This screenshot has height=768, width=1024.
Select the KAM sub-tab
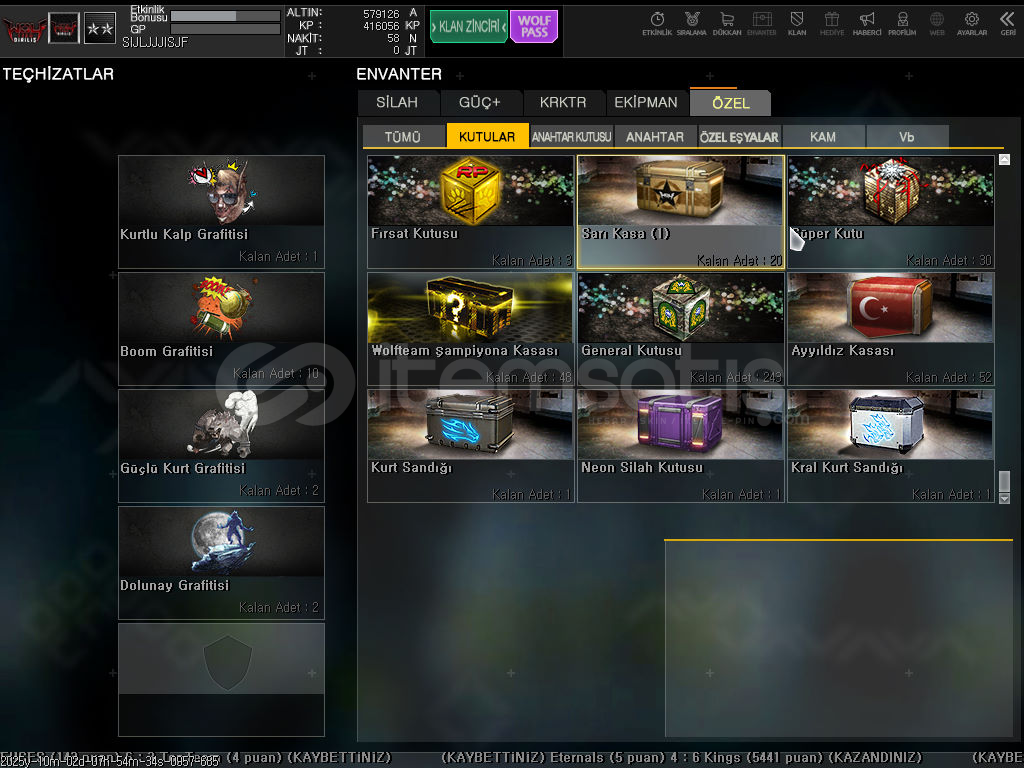(x=823, y=136)
